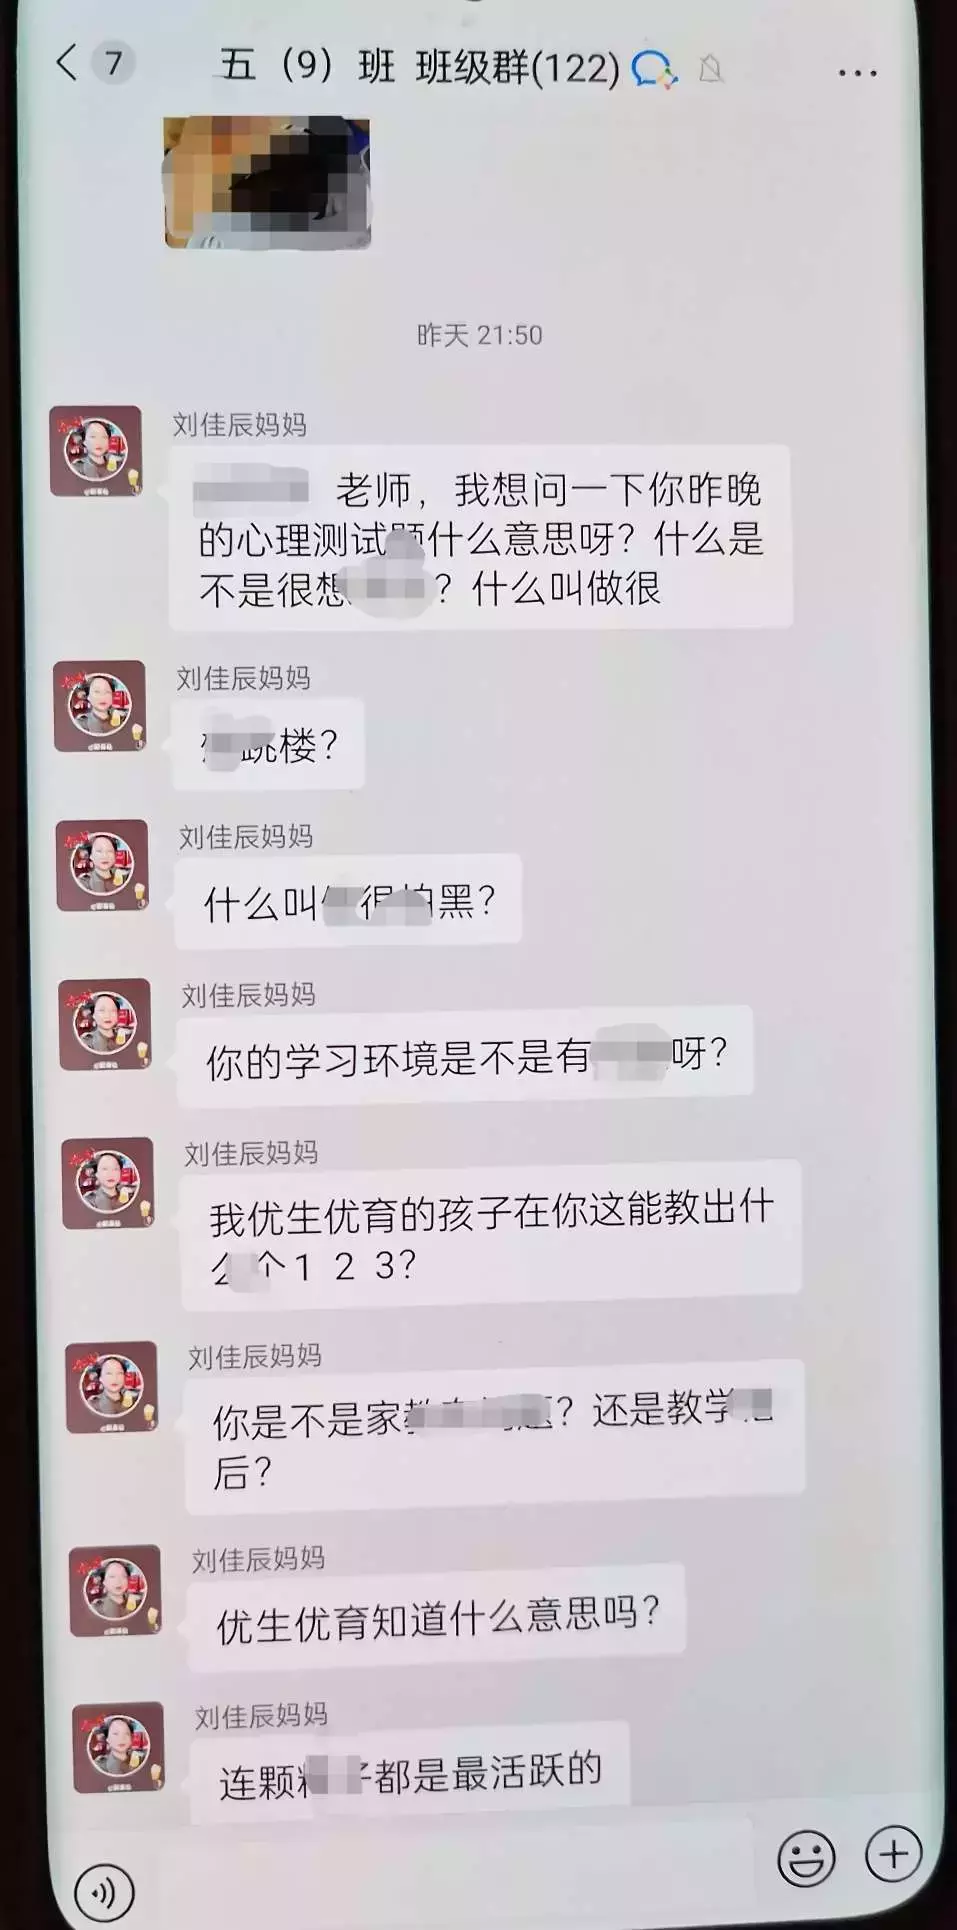Image resolution: width=957 pixels, height=1930 pixels.
Task: Tap the unread count badge showing 7
Action: coord(113,63)
